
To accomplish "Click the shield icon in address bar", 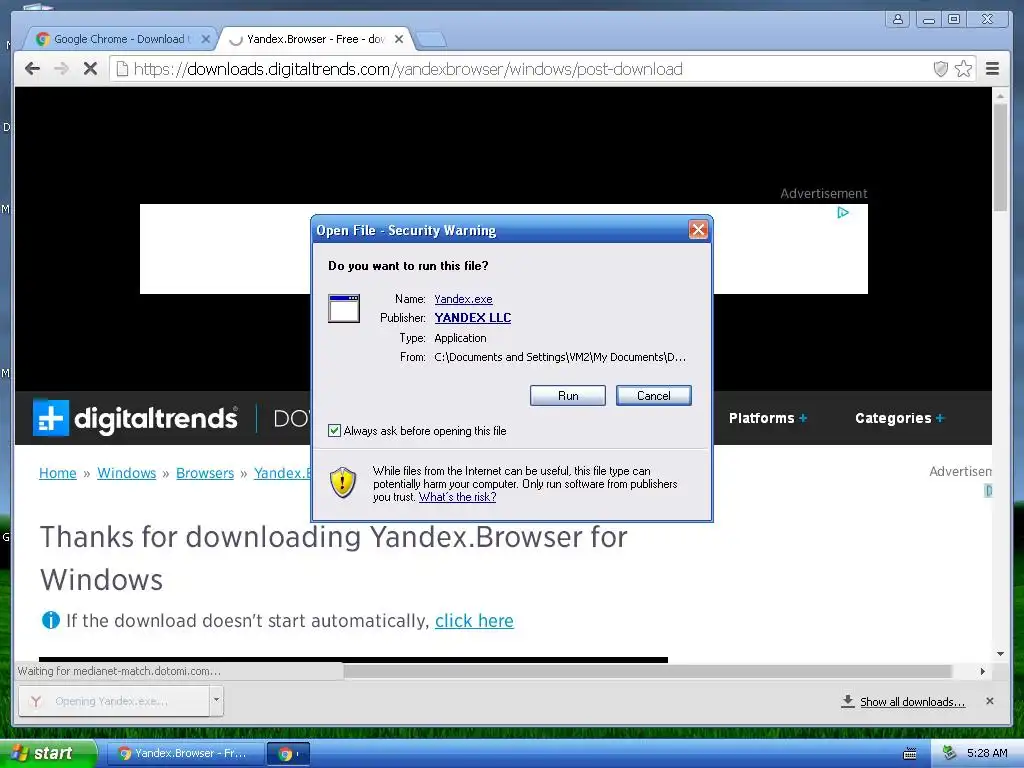I will click(x=940, y=69).
